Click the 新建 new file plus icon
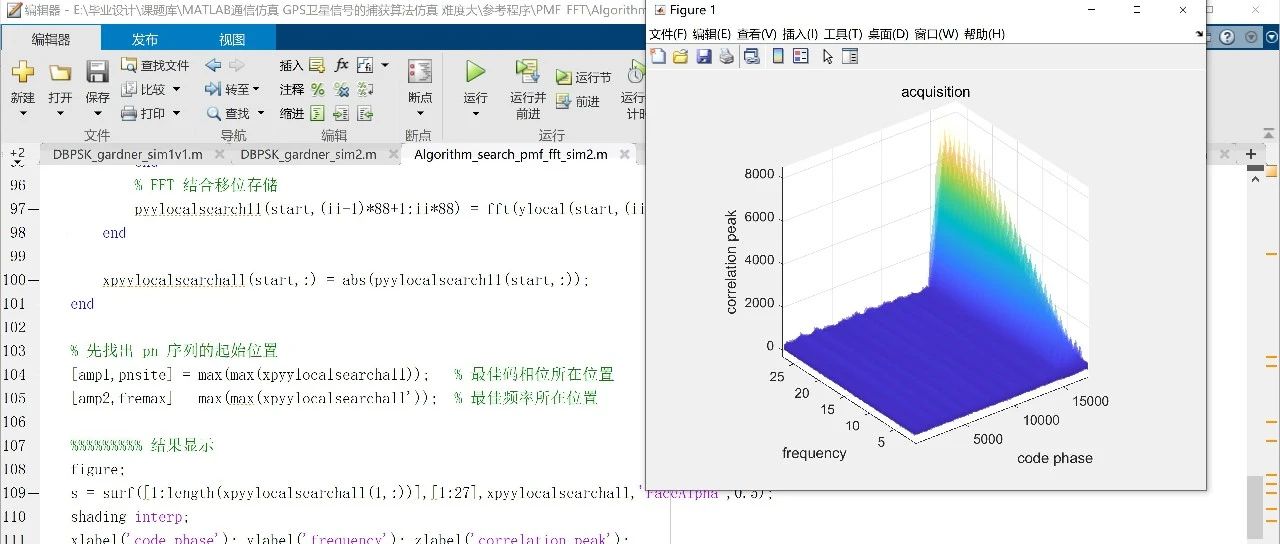Screen dimensions: 1280x544 [x=22, y=72]
